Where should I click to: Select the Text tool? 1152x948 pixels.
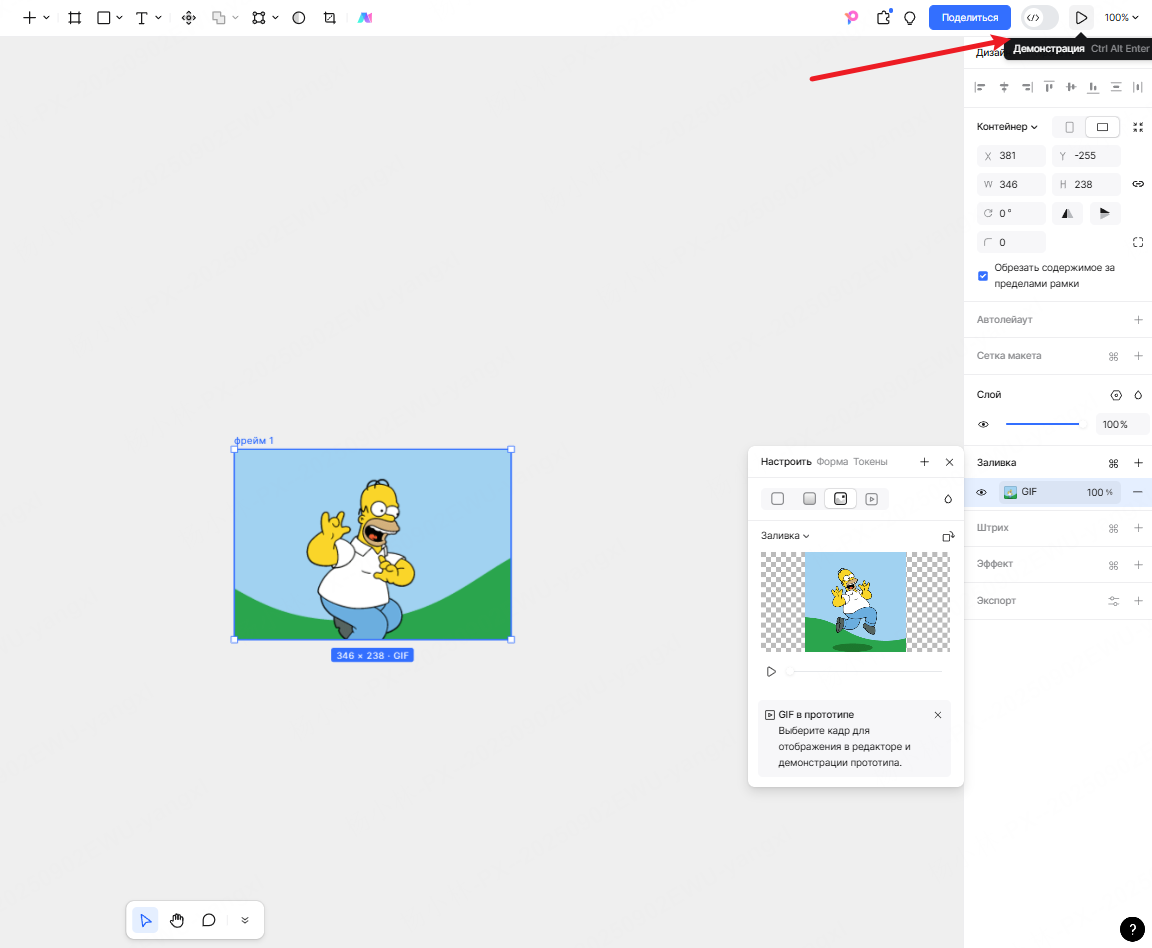pos(141,18)
